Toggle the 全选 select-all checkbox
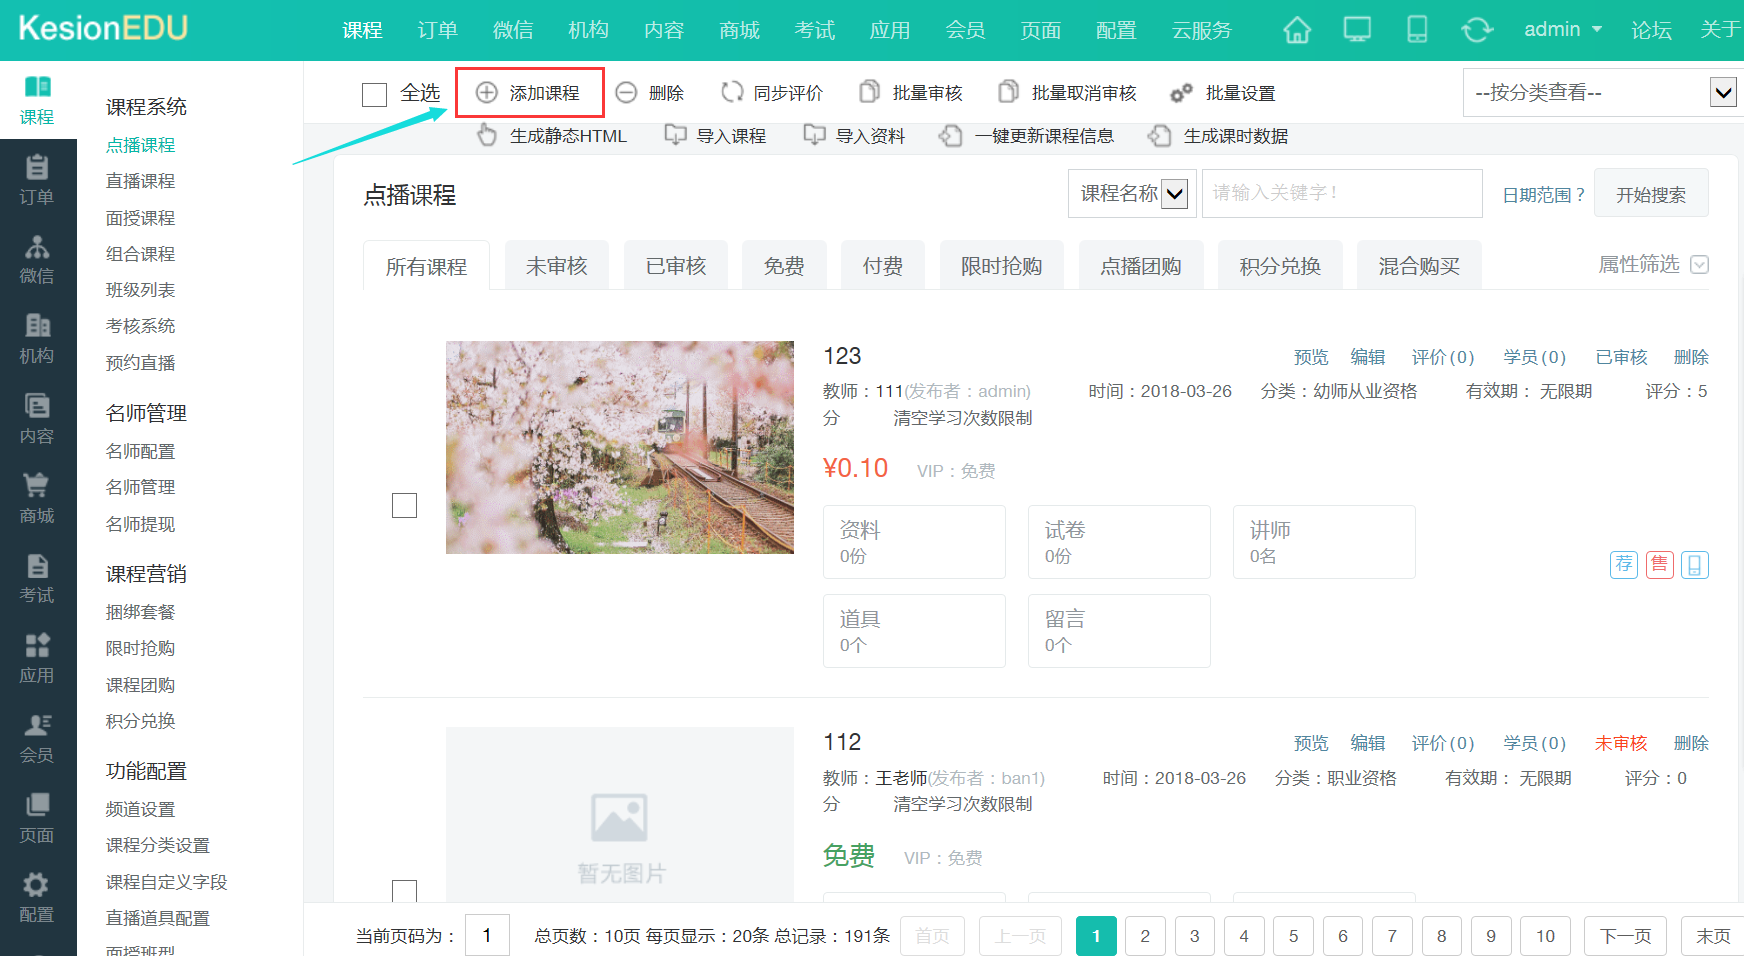Image resolution: width=1744 pixels, height=956 pixels. (x=375, y=94)
